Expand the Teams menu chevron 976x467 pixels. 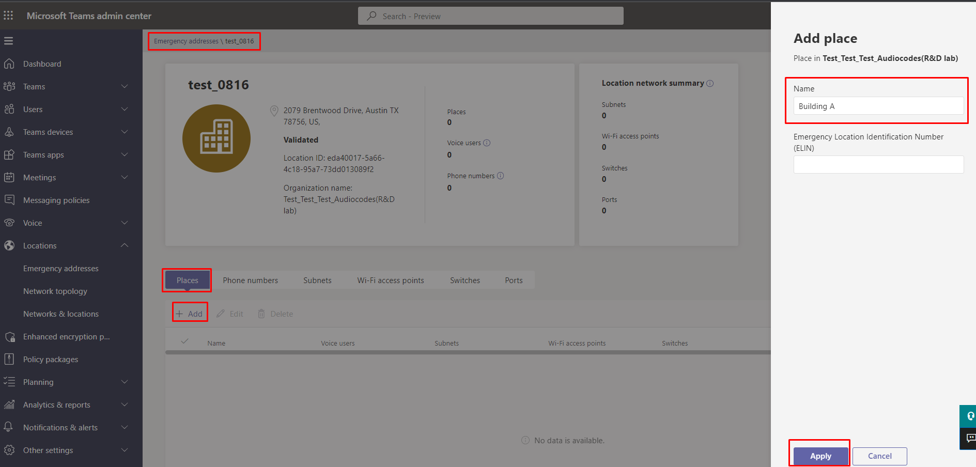[124, 87]
